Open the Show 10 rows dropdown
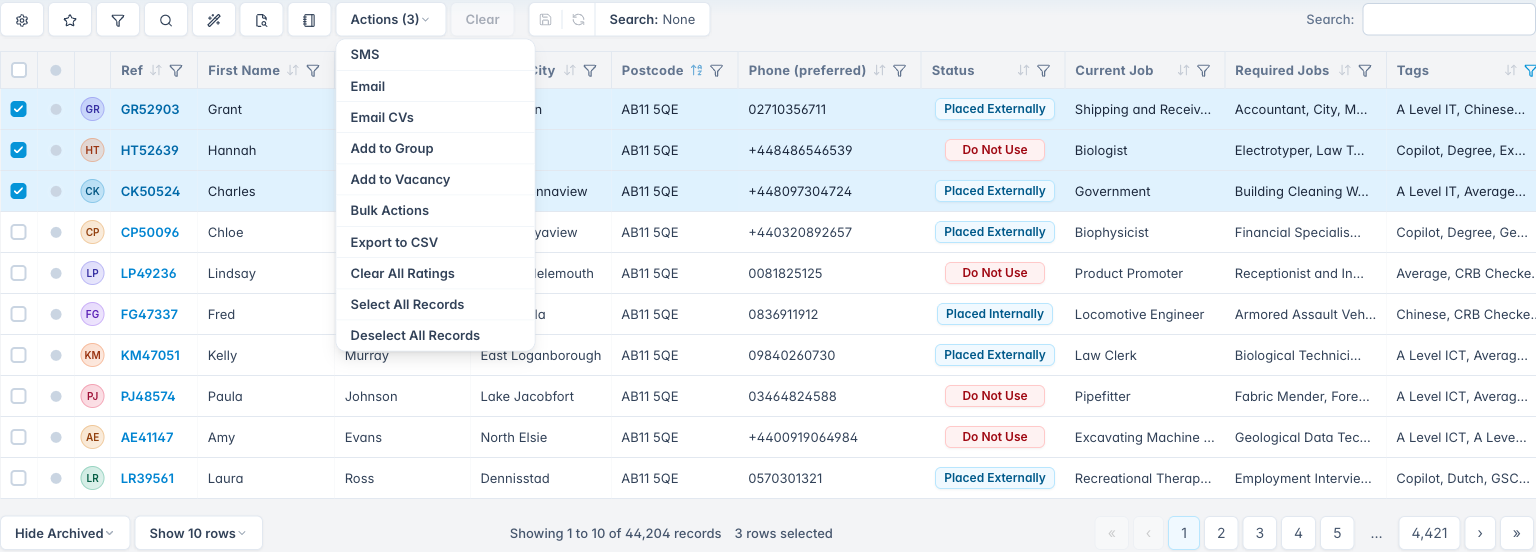The height and width of the screenshot is (552, 1536). tap(198, 533)
